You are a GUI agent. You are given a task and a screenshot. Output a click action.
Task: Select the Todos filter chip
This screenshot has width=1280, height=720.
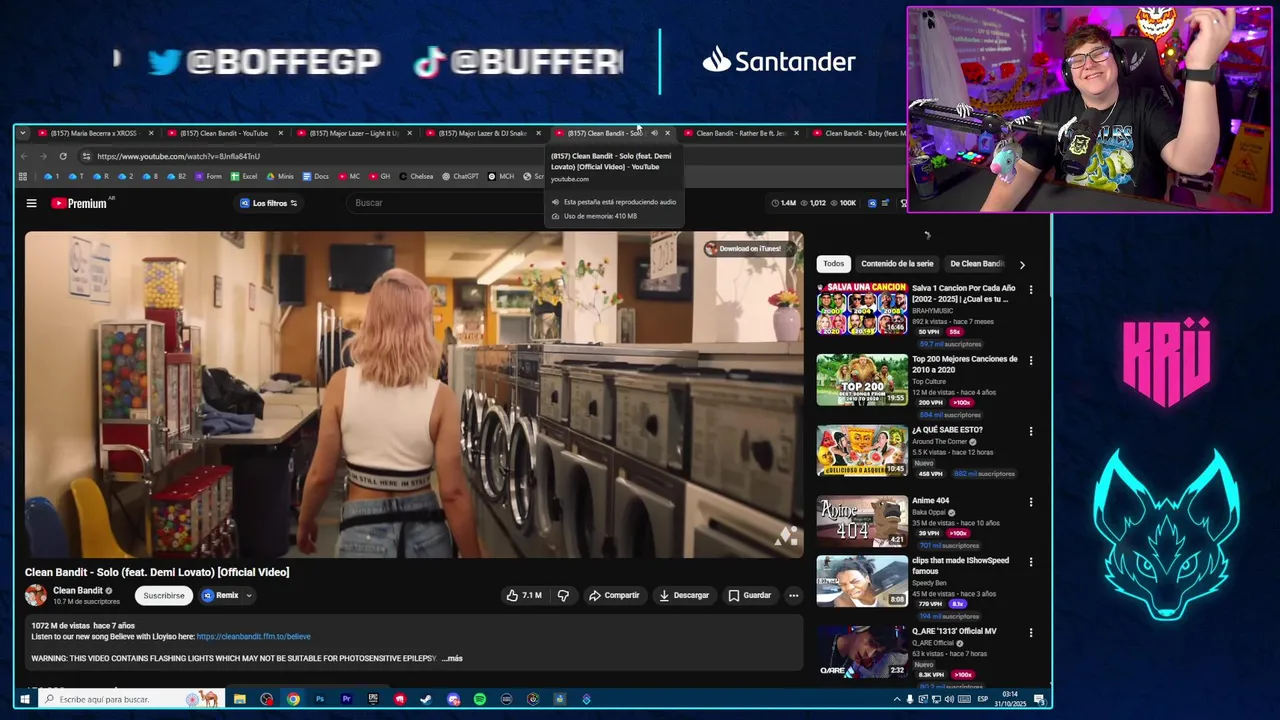[x=833, y=264]
